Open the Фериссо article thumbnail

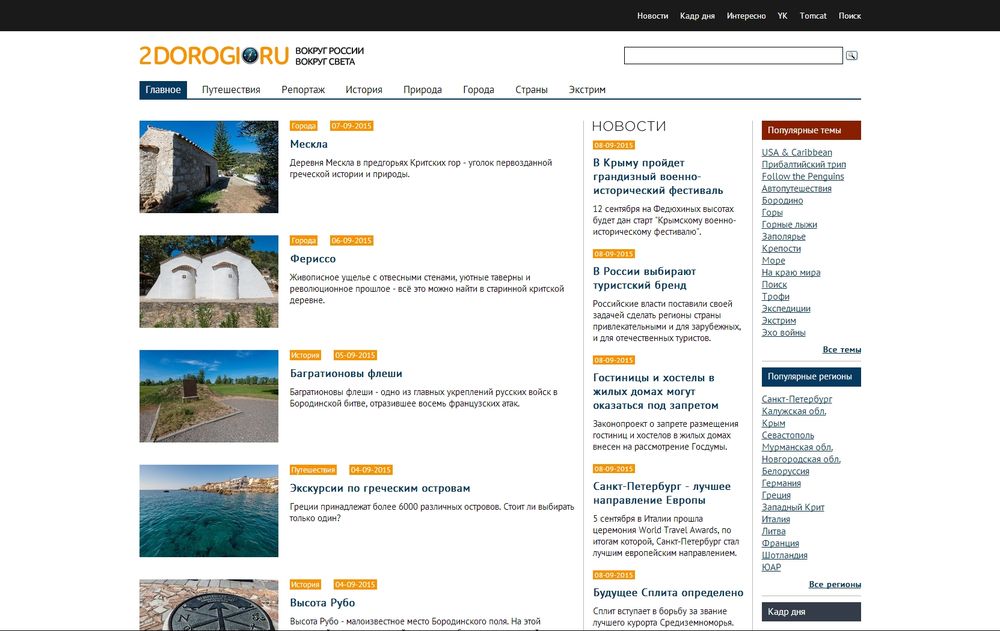pos(209,281)
